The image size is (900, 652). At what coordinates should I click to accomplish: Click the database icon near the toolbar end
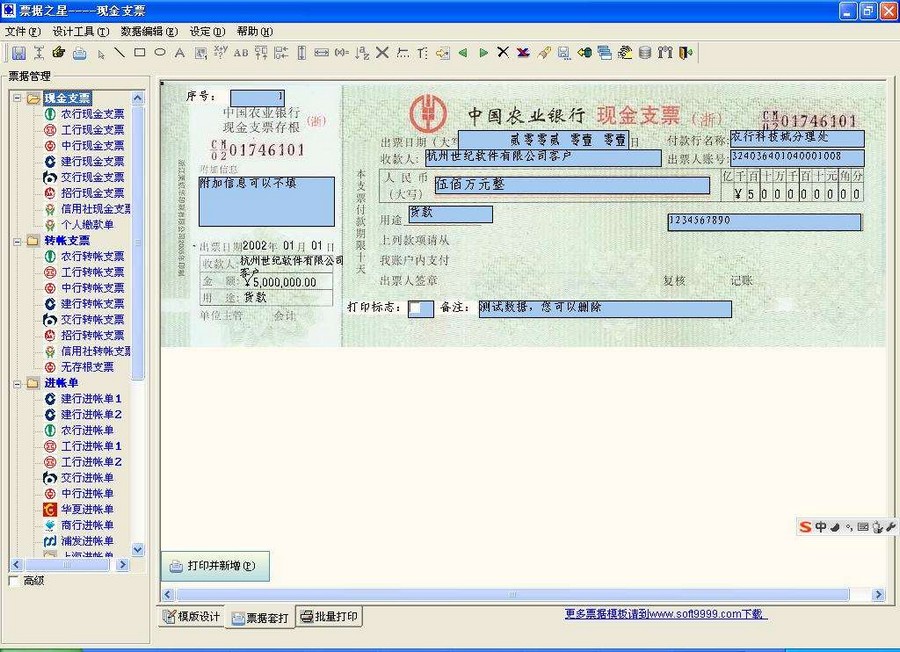644,52
